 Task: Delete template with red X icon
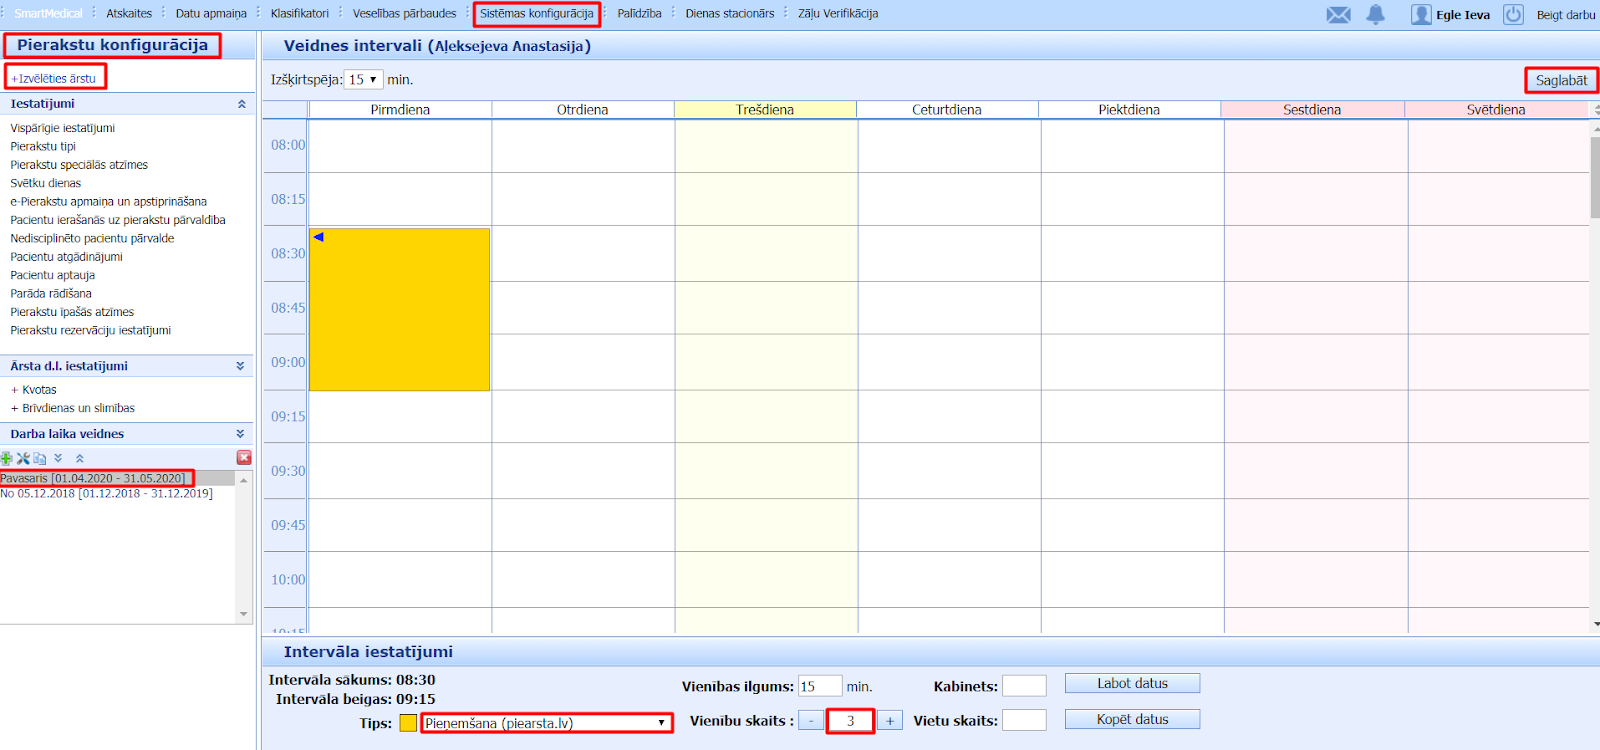[x=244, y=457]
